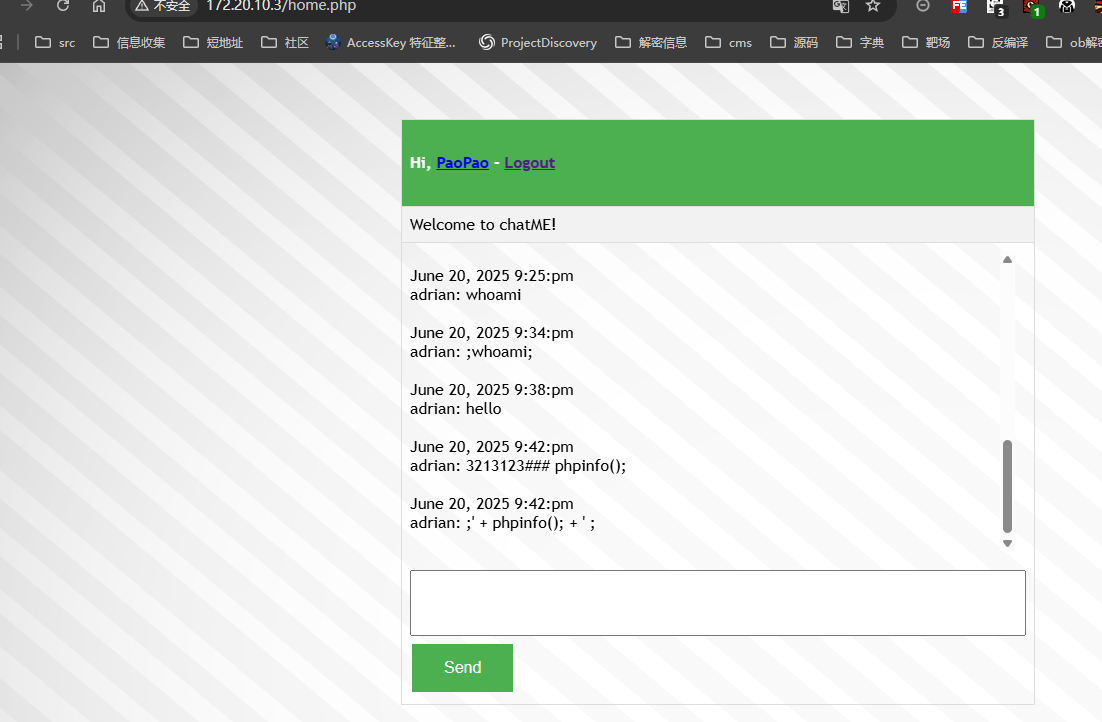The height and width of the screenshot is (722, 1102).
Task: Open the red FE extension icon
Action: coord(959,6)
